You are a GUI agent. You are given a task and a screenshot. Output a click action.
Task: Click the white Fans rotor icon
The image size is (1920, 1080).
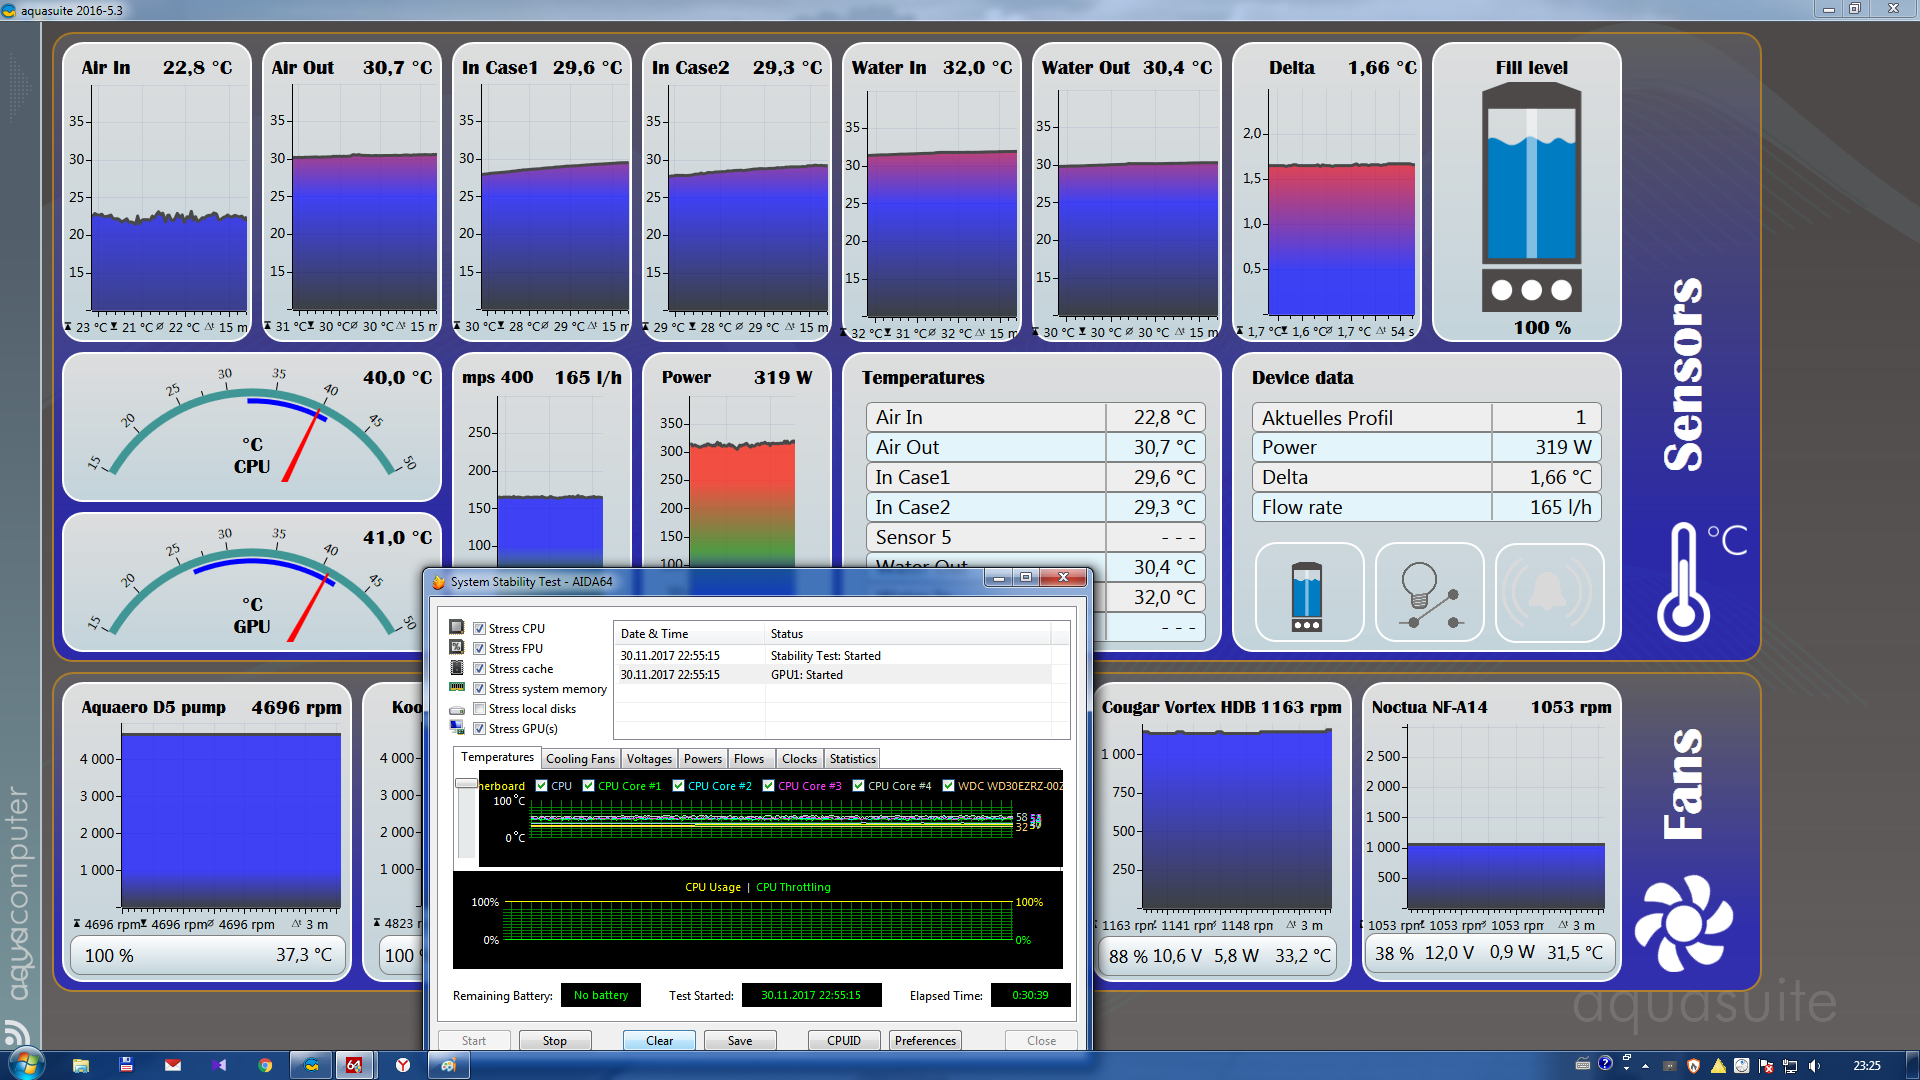point(1684,924)
